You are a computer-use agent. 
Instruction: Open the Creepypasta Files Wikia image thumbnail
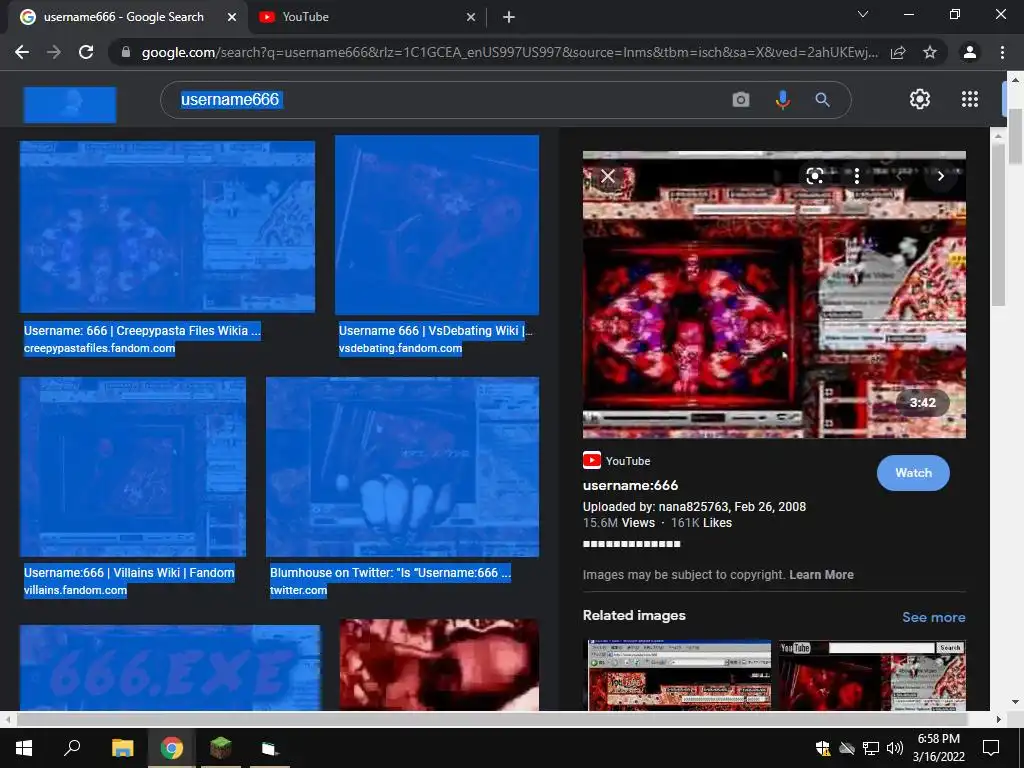point(167,227)
